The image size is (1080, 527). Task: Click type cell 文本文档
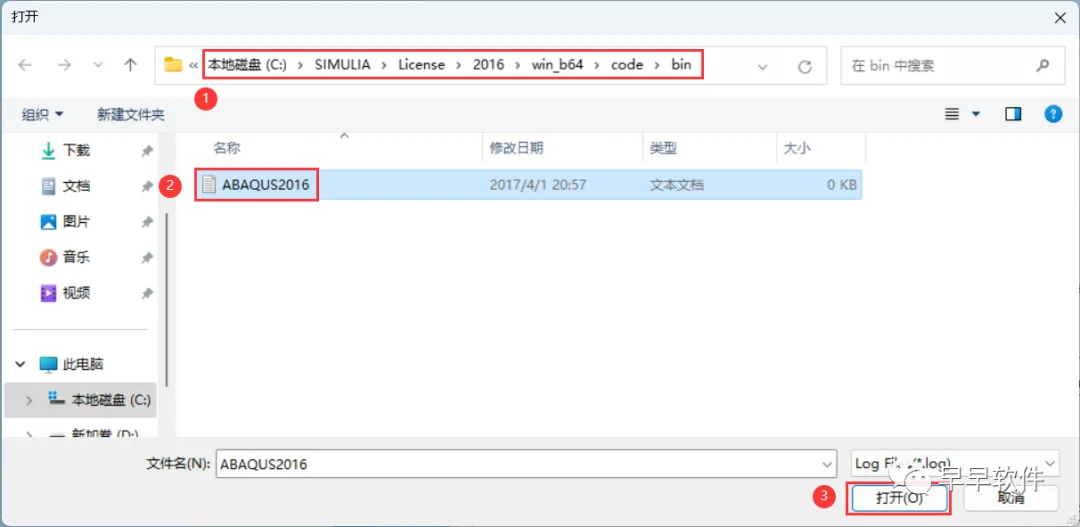pos(676,185)
